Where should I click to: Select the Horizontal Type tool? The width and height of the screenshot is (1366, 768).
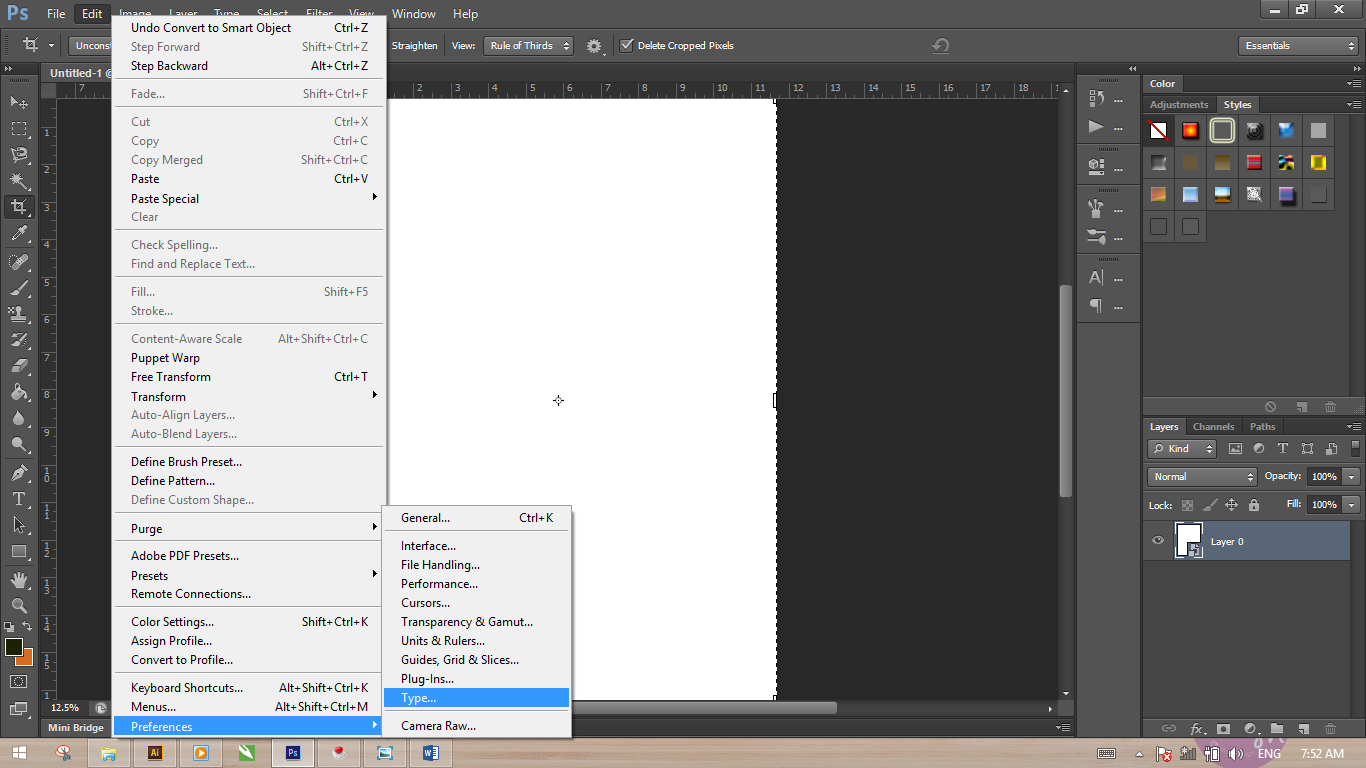pyautogui.click(x=18, y=498)
